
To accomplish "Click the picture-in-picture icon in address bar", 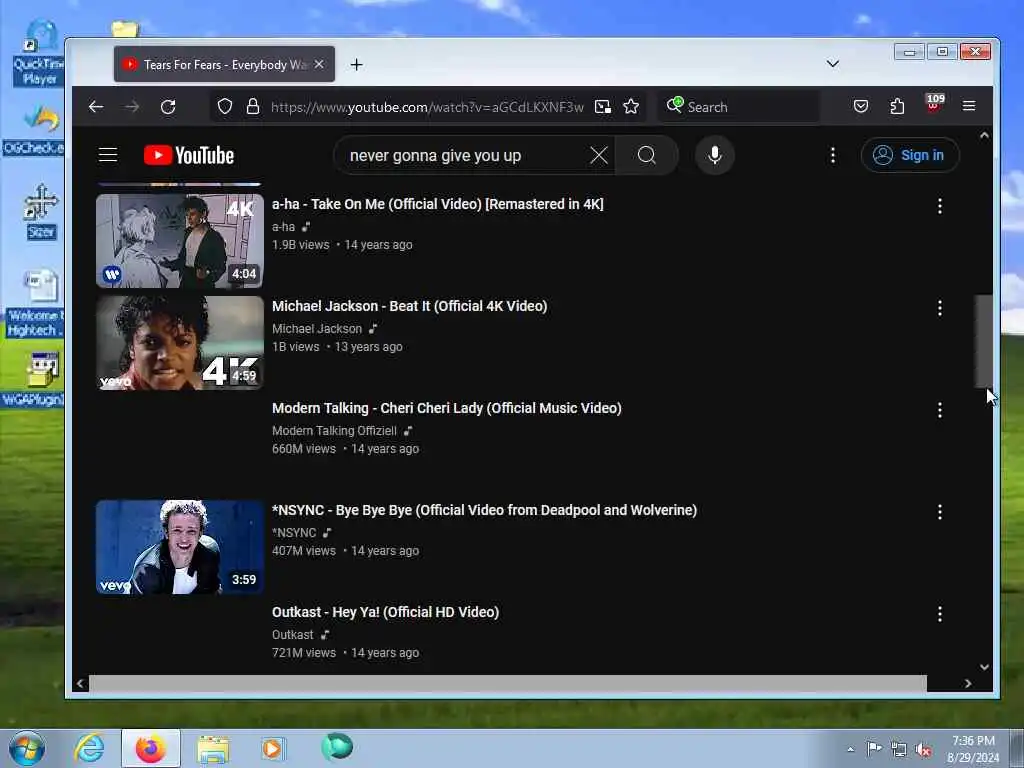I will [x=602, y=106].
